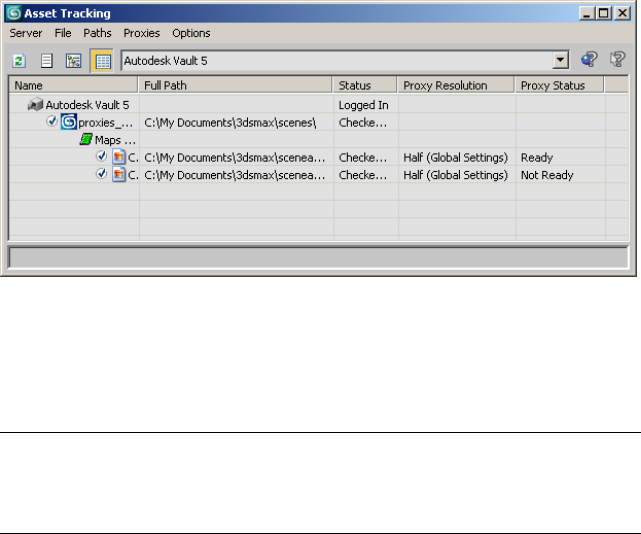The image size is (641, 534).
Task: Click the Asset Tracking title bar icon
Action: pos(13,13)
